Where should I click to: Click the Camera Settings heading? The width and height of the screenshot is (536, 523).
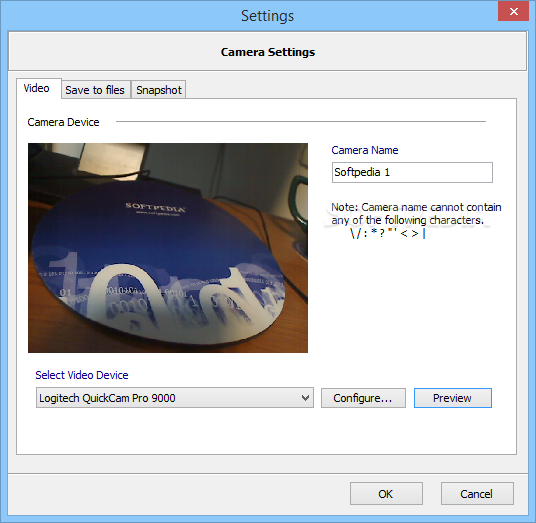pos(268,52)
